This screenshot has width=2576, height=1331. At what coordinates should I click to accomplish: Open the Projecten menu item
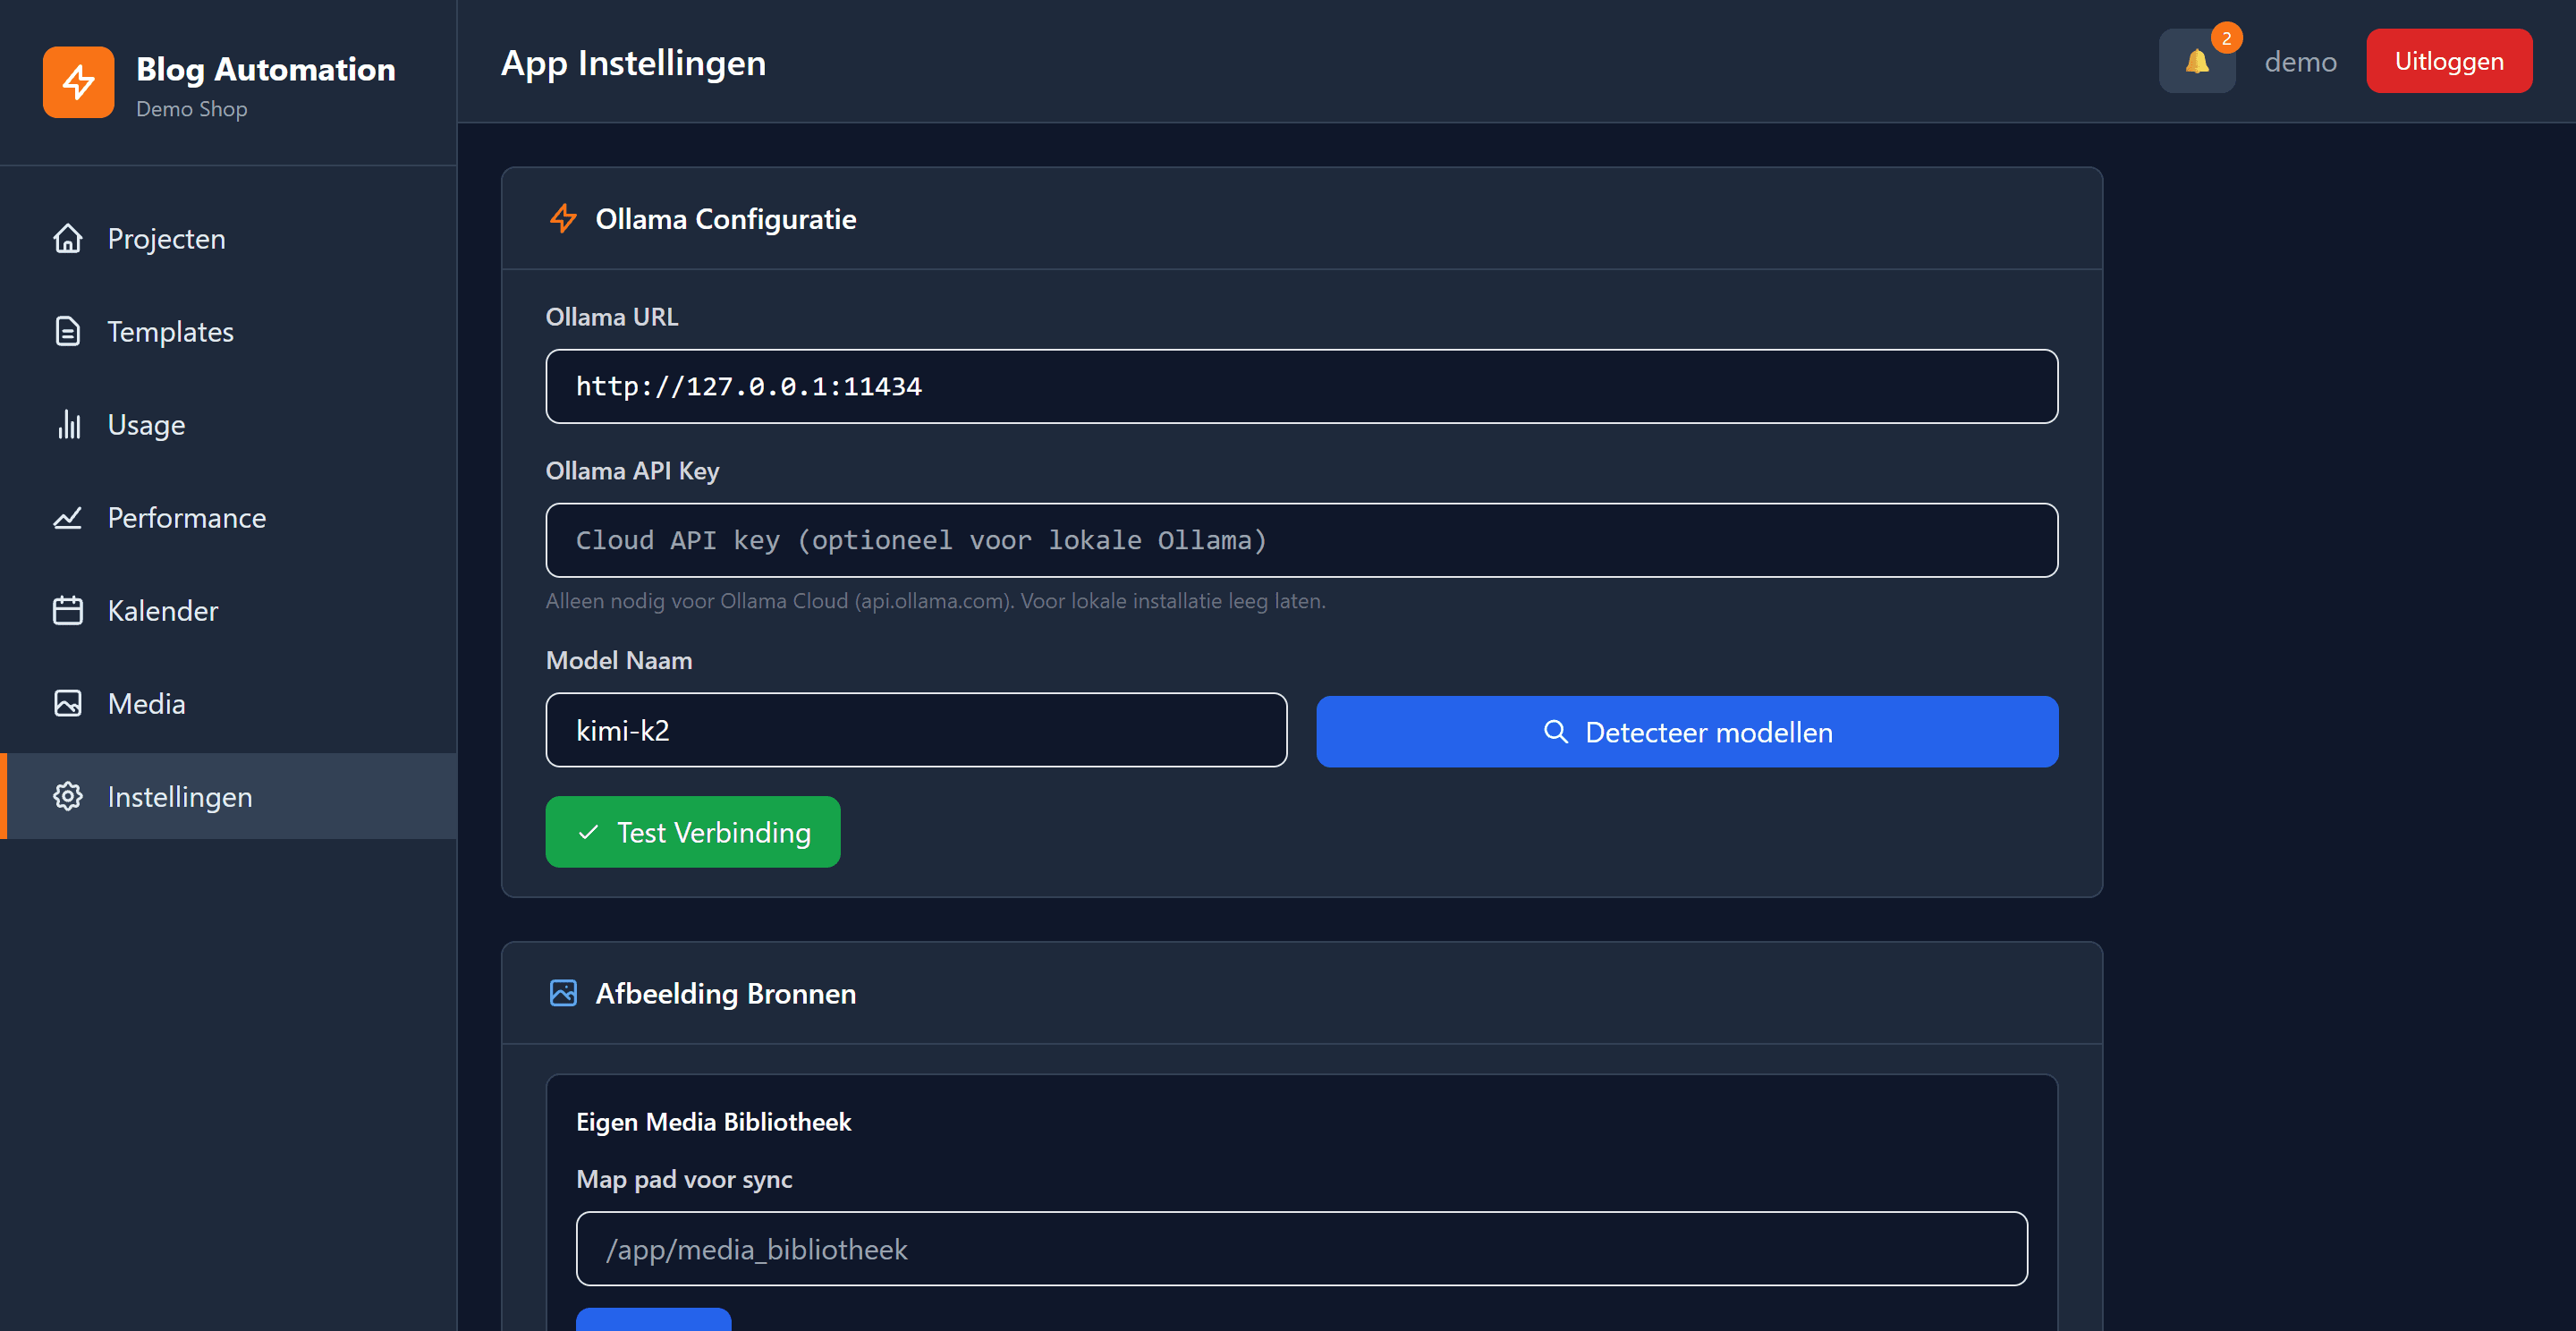(229, 239)
